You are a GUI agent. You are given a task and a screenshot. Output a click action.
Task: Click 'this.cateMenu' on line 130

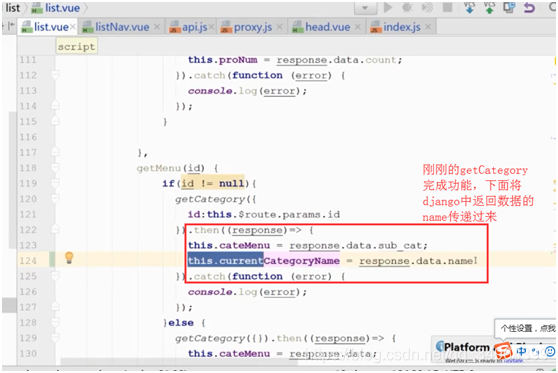229,354
